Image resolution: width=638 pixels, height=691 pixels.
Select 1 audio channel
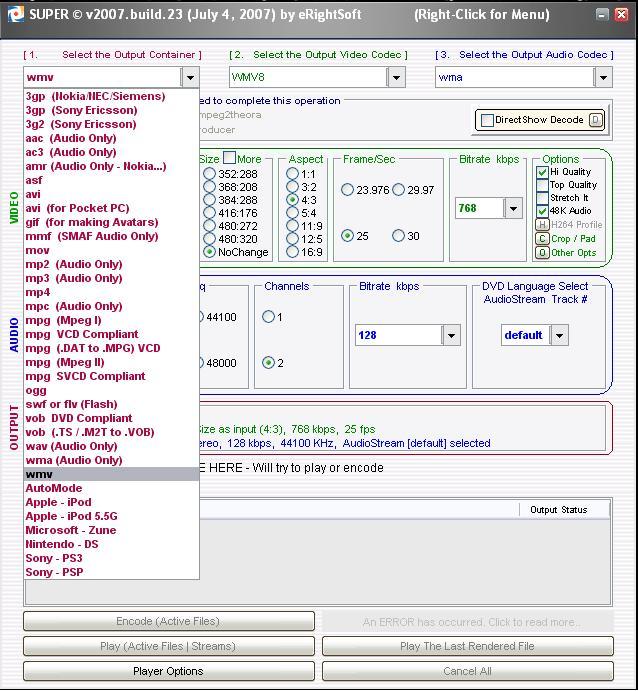(x=268, y=316)
